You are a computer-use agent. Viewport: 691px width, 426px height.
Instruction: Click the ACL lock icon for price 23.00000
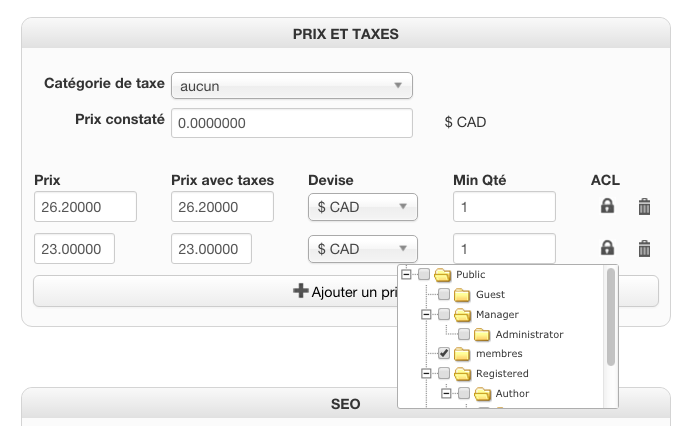pyautogui.click(x=607, y=248)
